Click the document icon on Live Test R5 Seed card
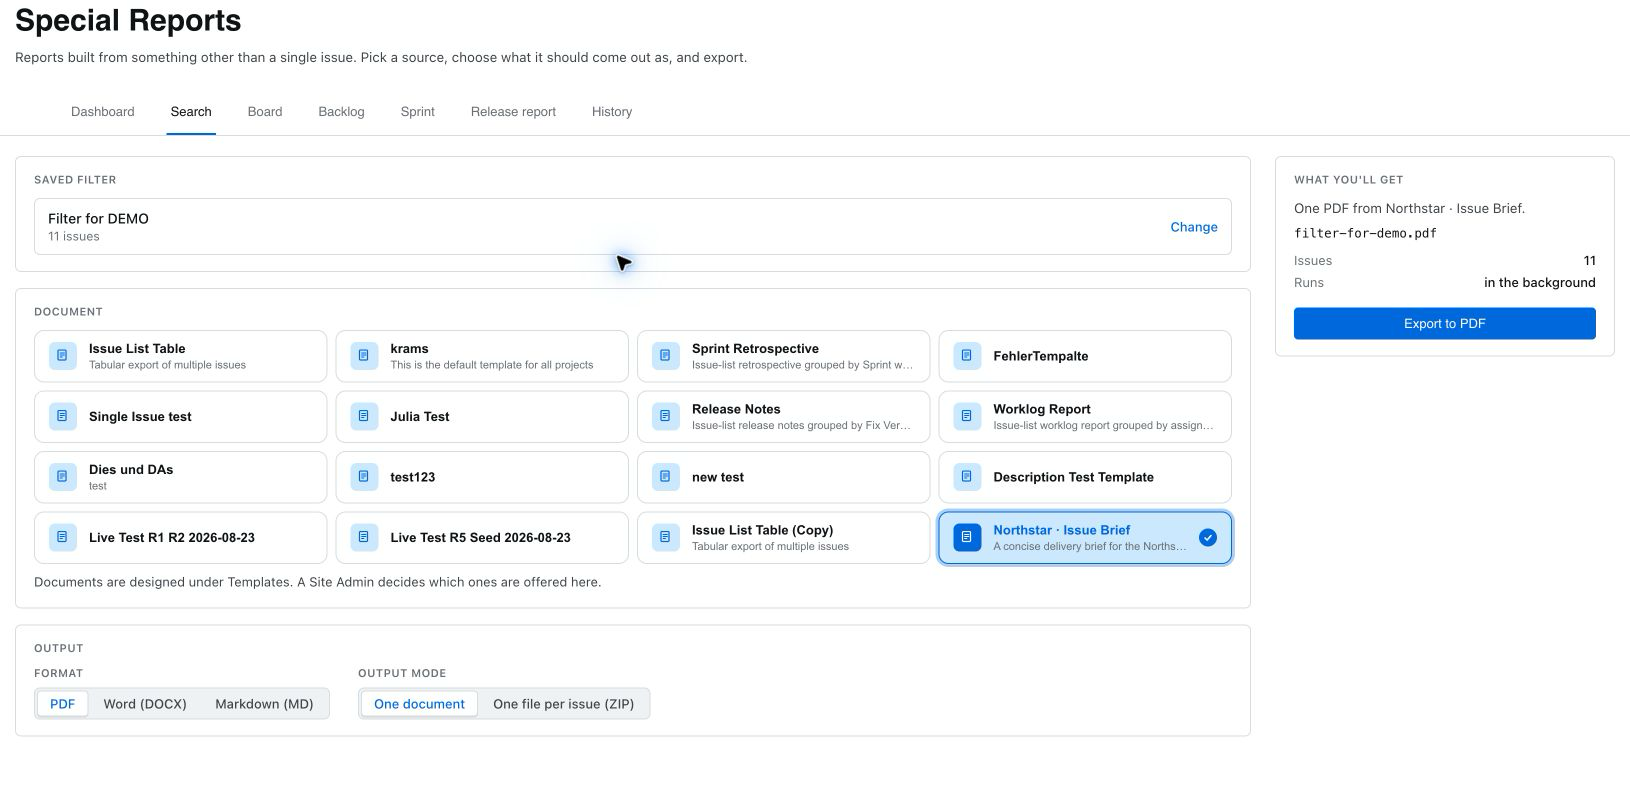 tap(364, 537)
